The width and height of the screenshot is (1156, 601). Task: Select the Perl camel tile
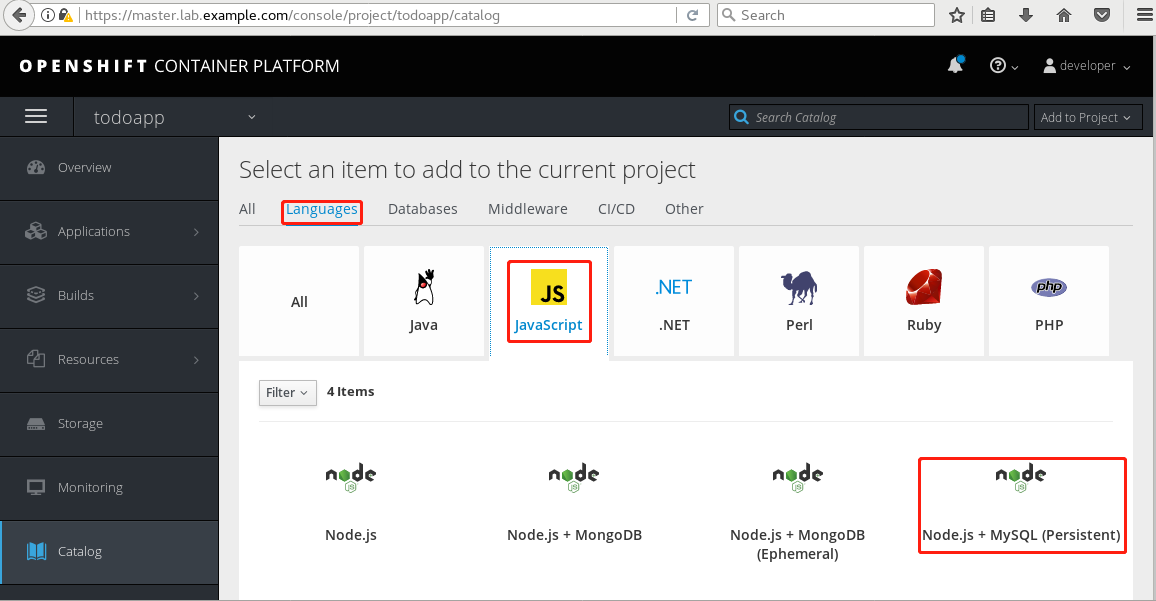799,302
